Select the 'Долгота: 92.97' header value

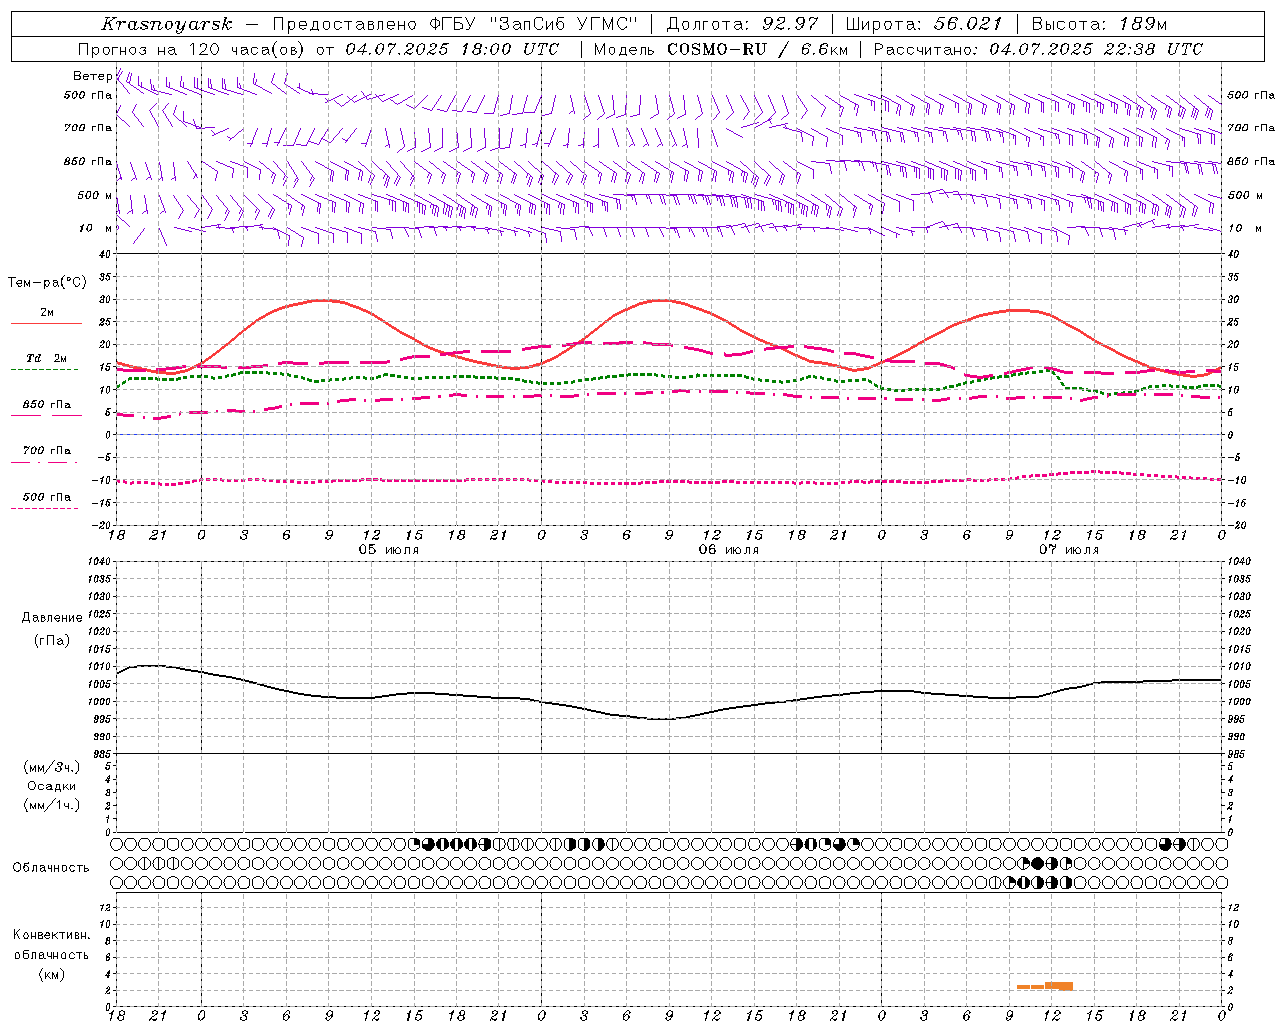[741, 24]
